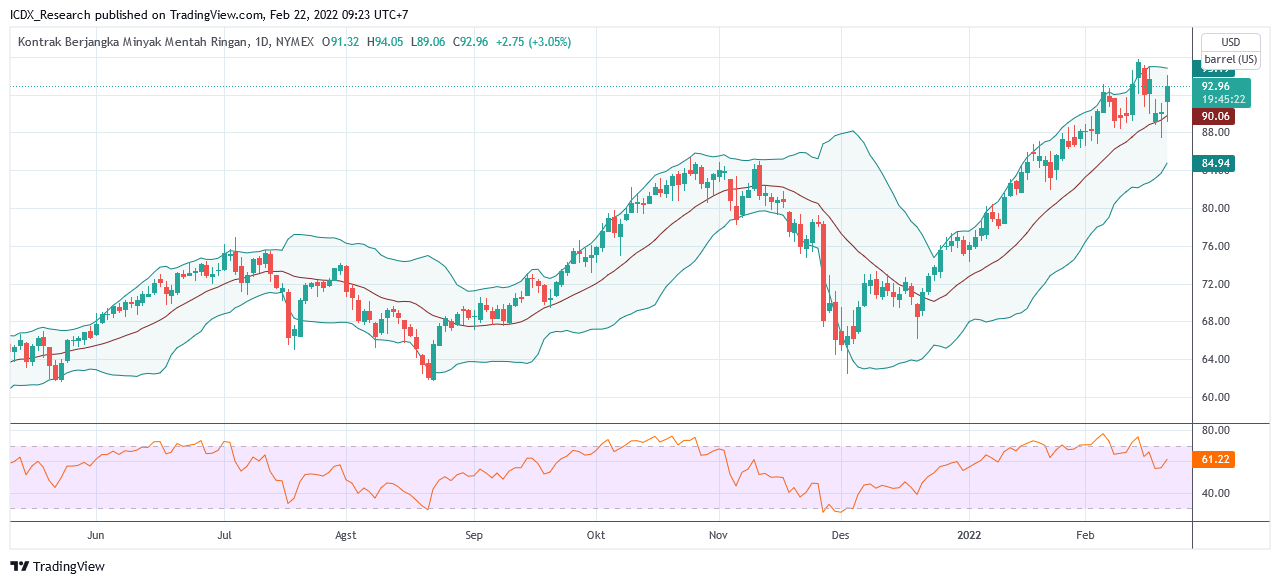Click the Okt label on time axis
Image resolution: width=1280 pixels, height=584 pixels.
pyautogui.click(x=595, y=535)
